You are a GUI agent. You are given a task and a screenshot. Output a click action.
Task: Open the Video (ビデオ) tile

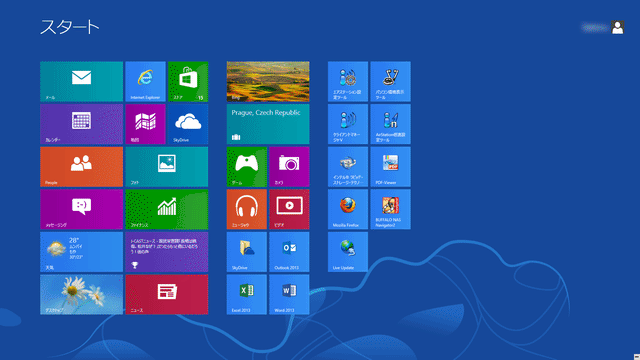[289, 209]
